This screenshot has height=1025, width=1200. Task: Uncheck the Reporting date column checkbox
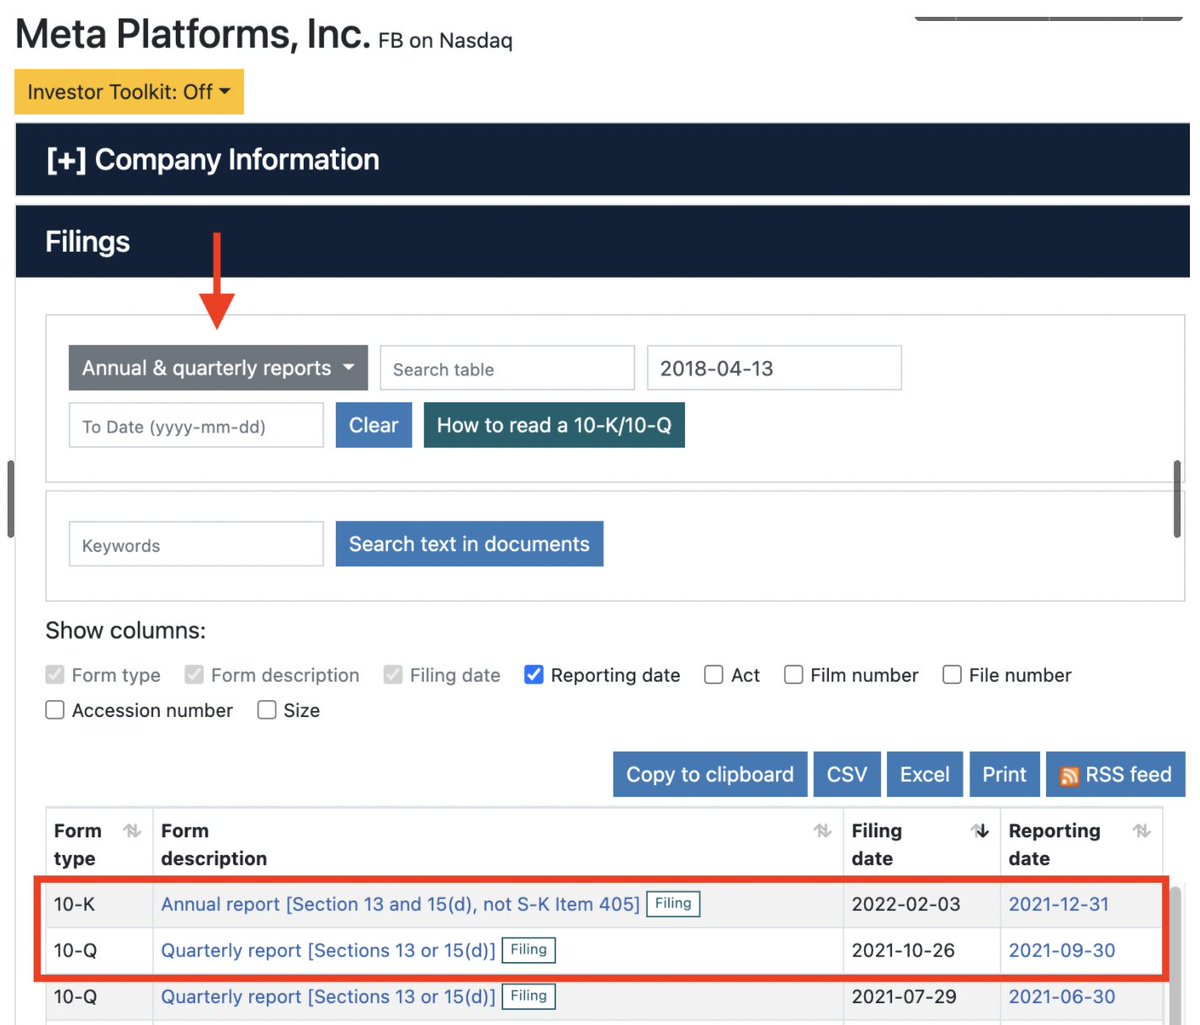click(x=534, y=675)
